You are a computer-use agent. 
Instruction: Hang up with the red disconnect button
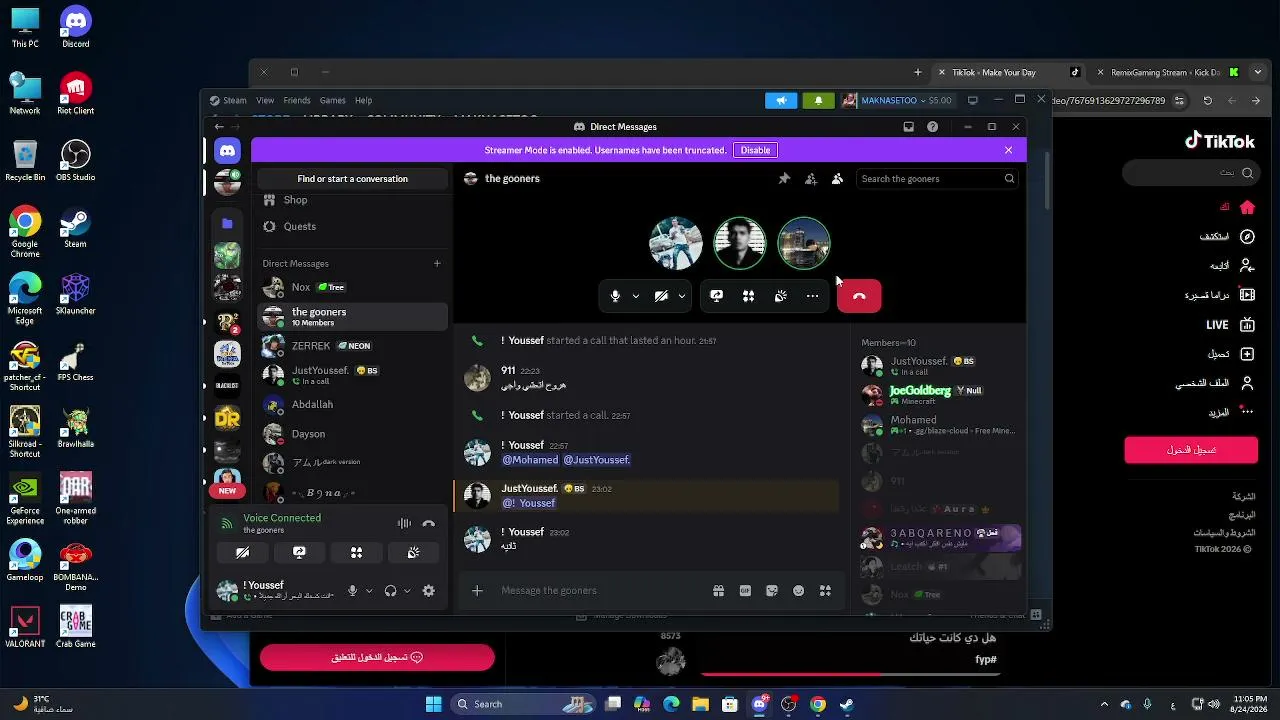point(859,296)
